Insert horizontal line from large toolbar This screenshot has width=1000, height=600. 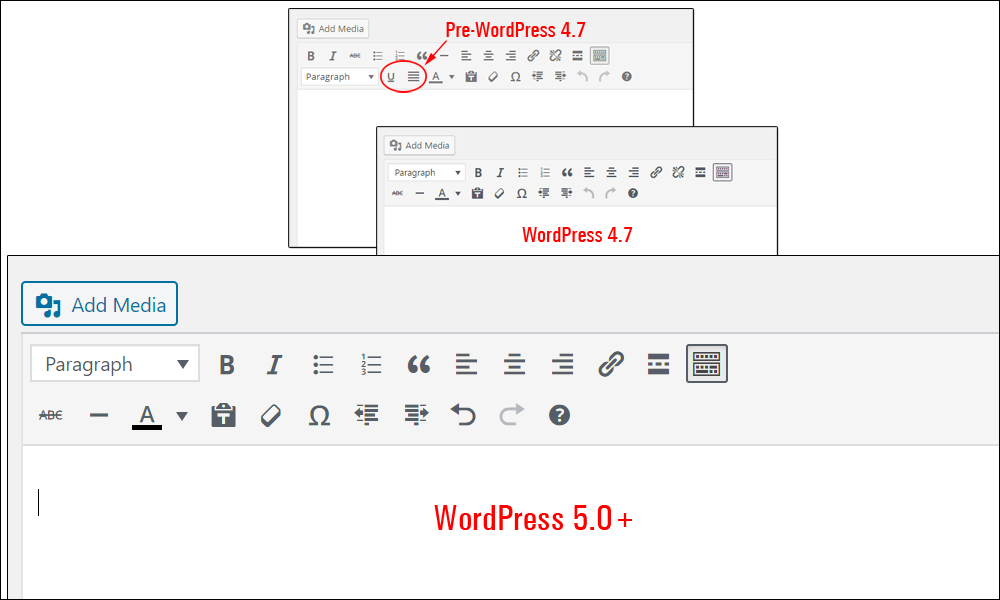click(x=99, y=416)
